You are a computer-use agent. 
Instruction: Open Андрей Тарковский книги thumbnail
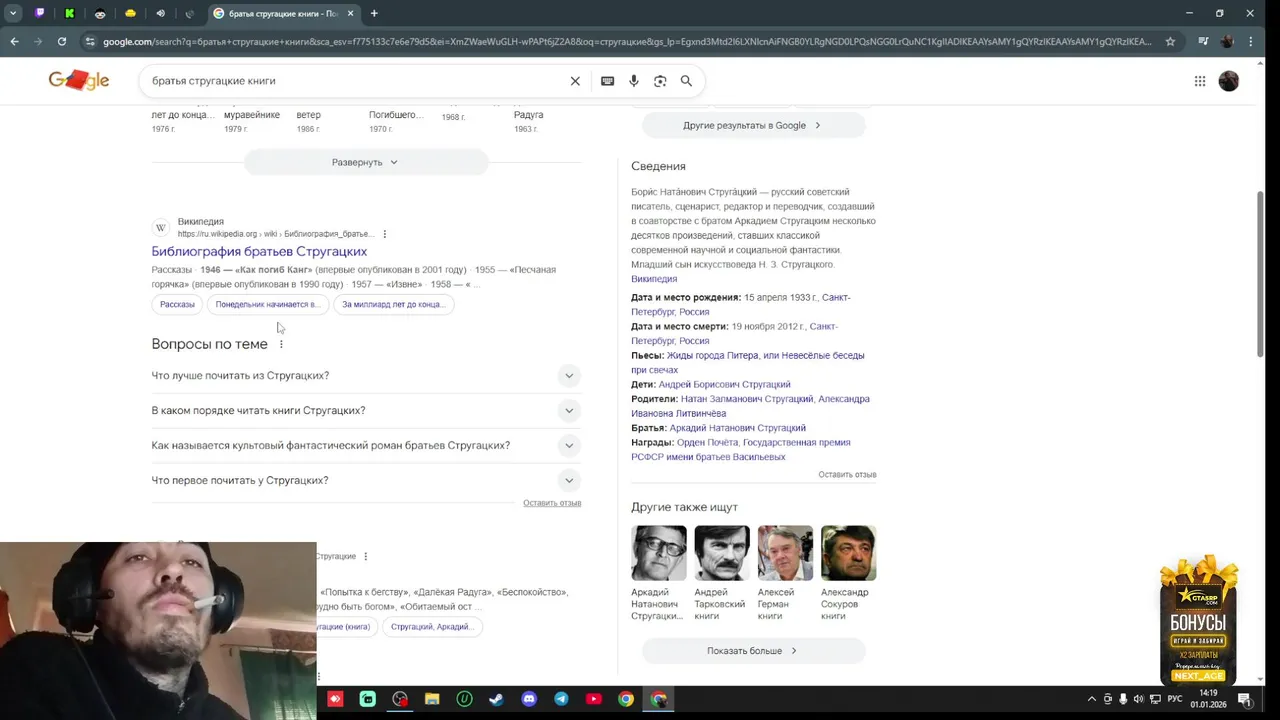pos(722,553)
